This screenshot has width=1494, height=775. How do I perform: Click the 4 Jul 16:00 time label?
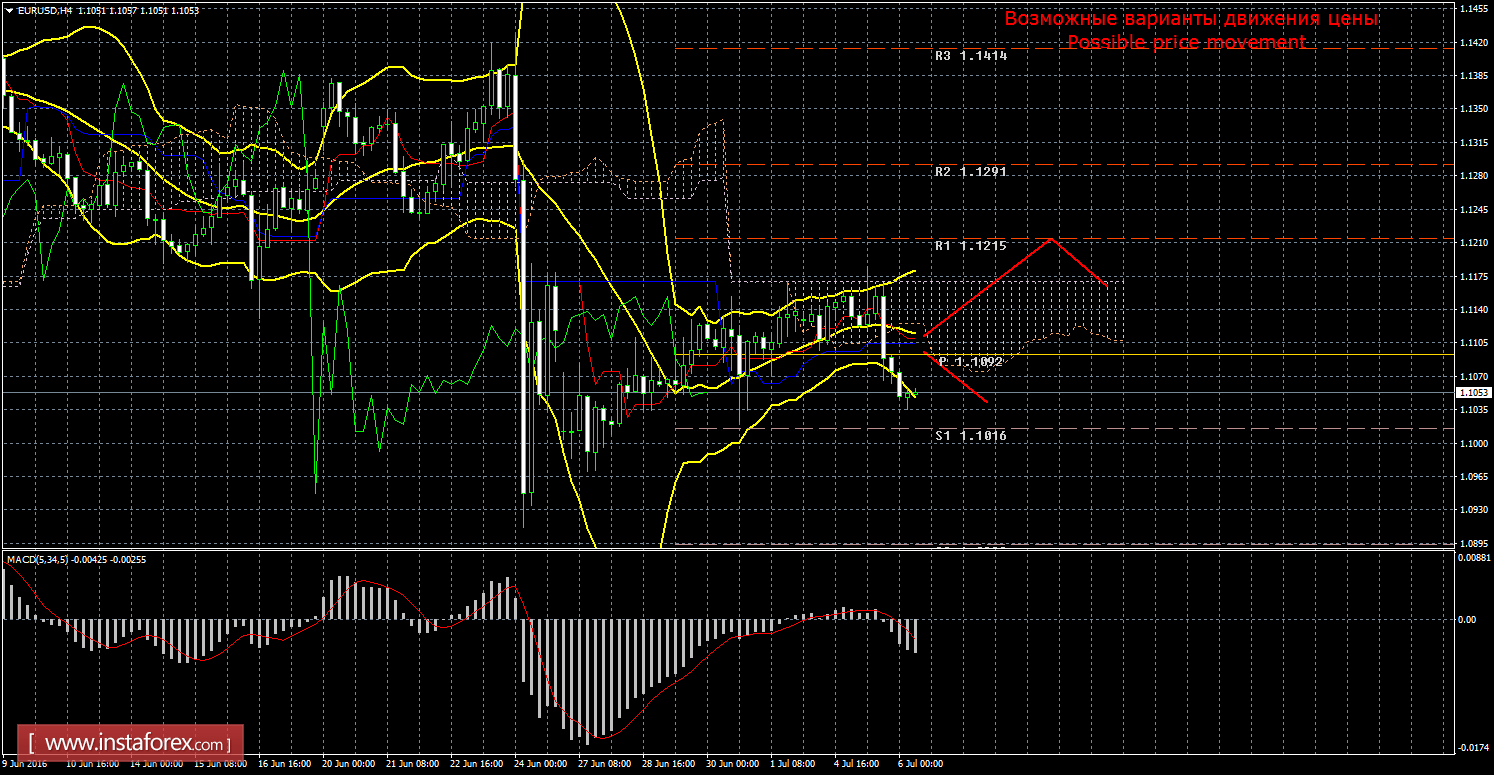tap(857, 763)
